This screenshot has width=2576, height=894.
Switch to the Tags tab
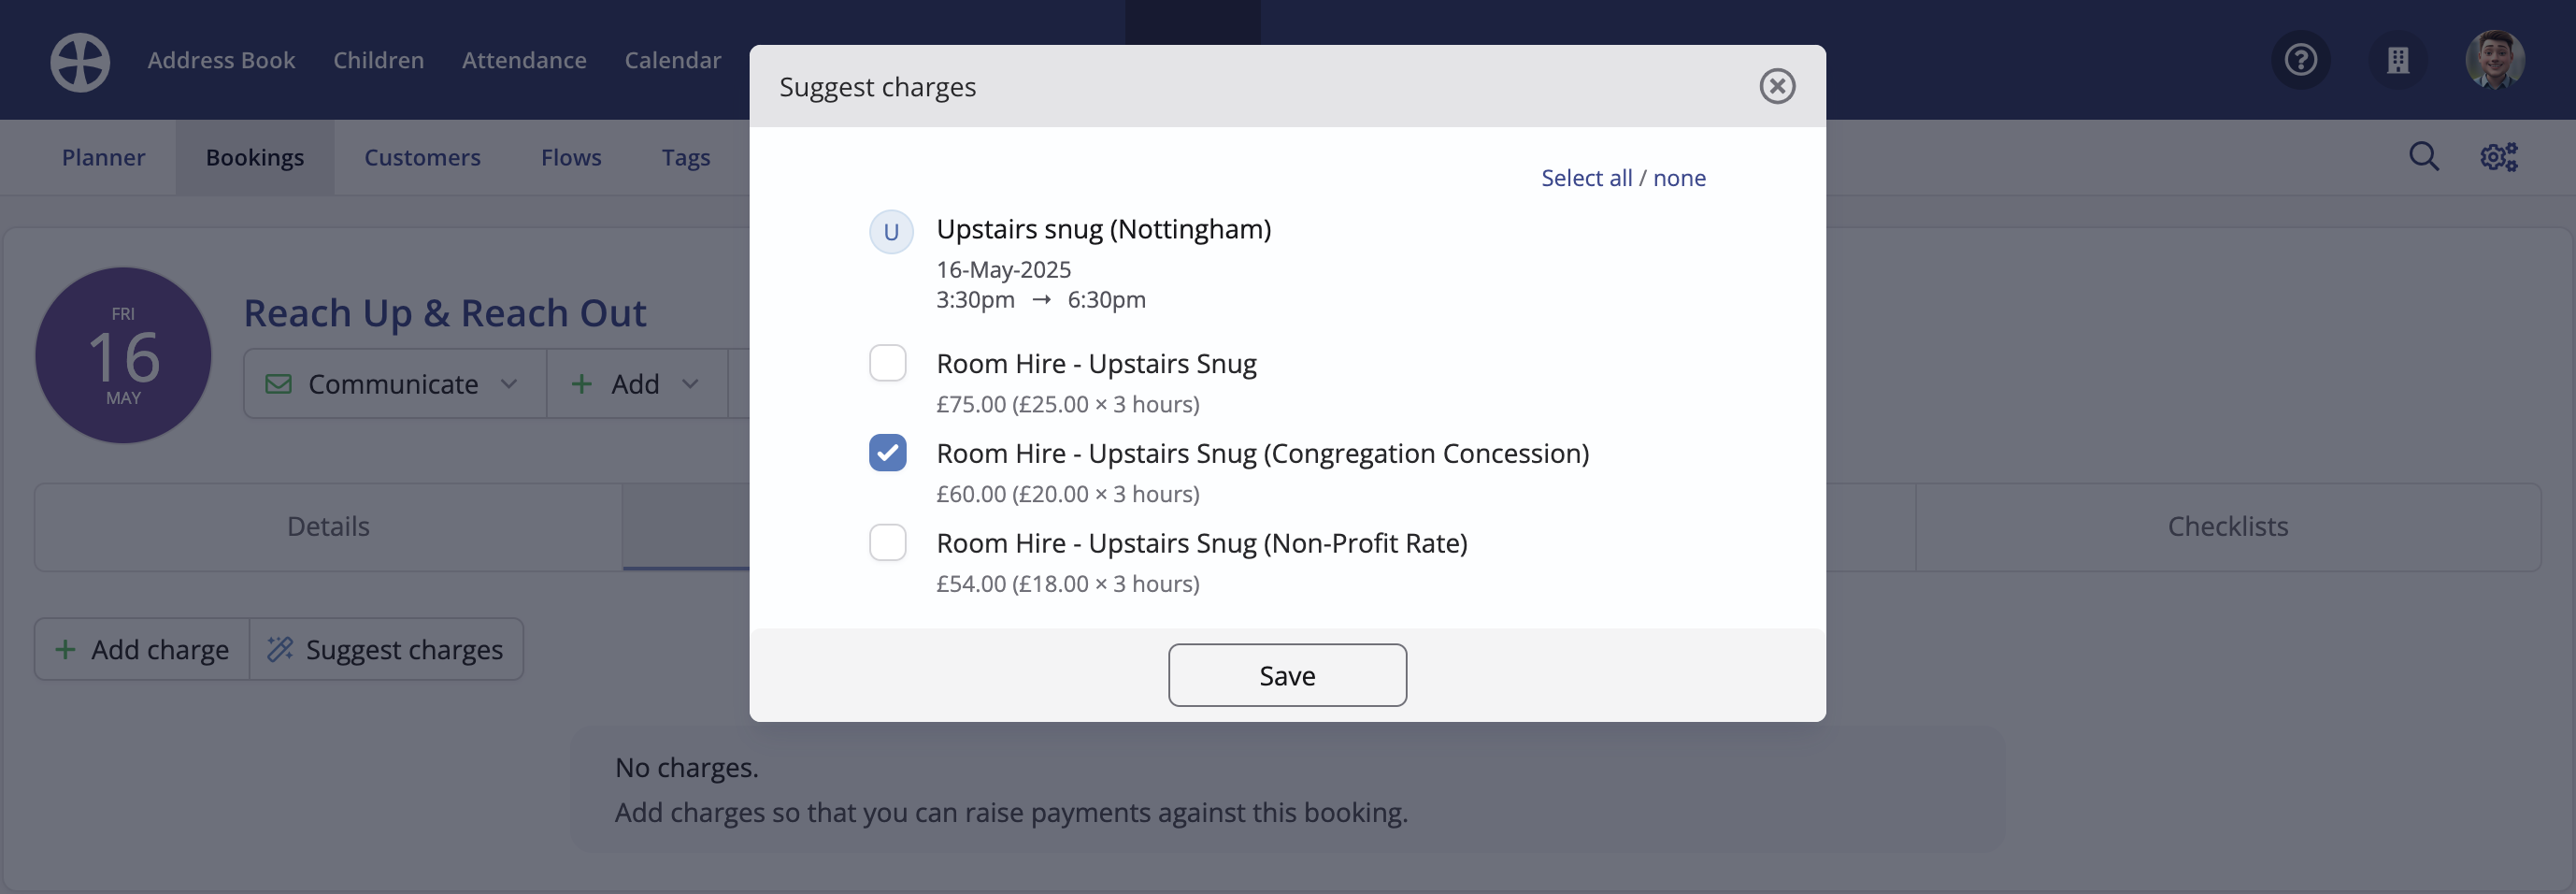[x=686, y=157]
